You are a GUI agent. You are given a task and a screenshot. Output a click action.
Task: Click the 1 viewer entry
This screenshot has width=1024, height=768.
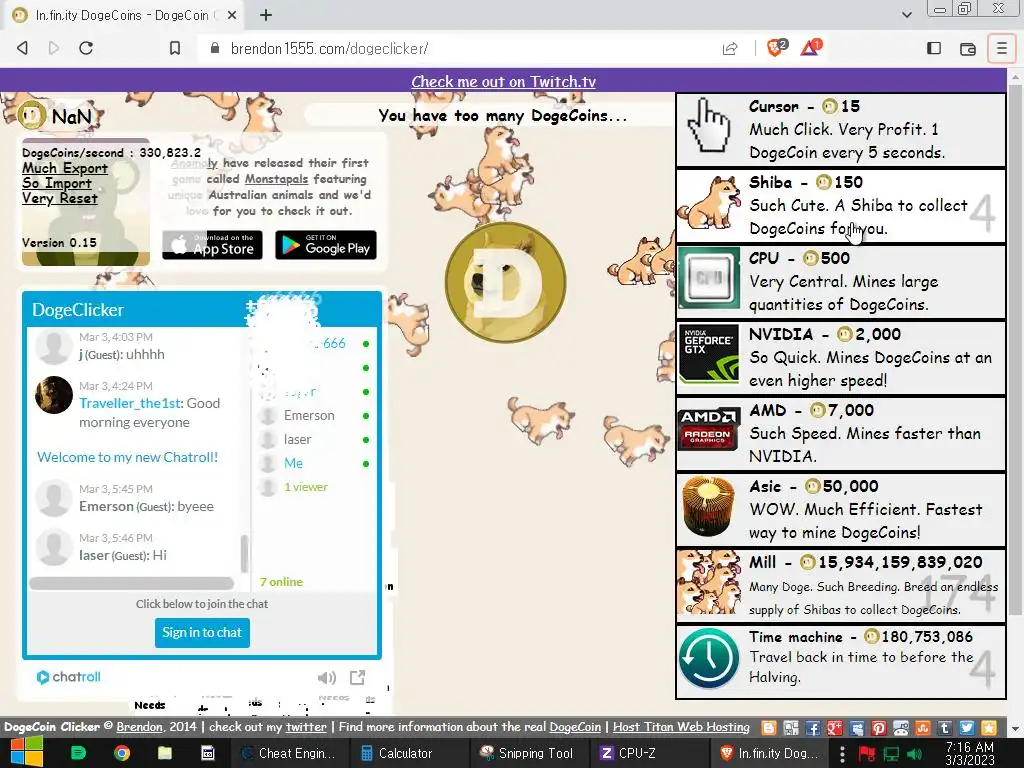coord(306,487)
